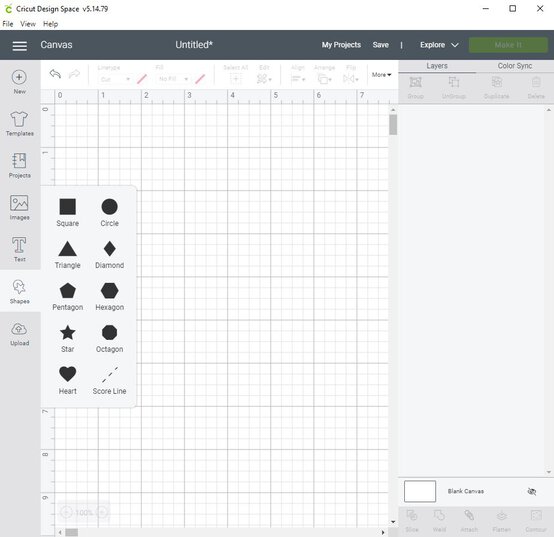This screenshot has height=537, width=554.
Task: Expand the Arrange dropdown
Action: tap(324, 79)
